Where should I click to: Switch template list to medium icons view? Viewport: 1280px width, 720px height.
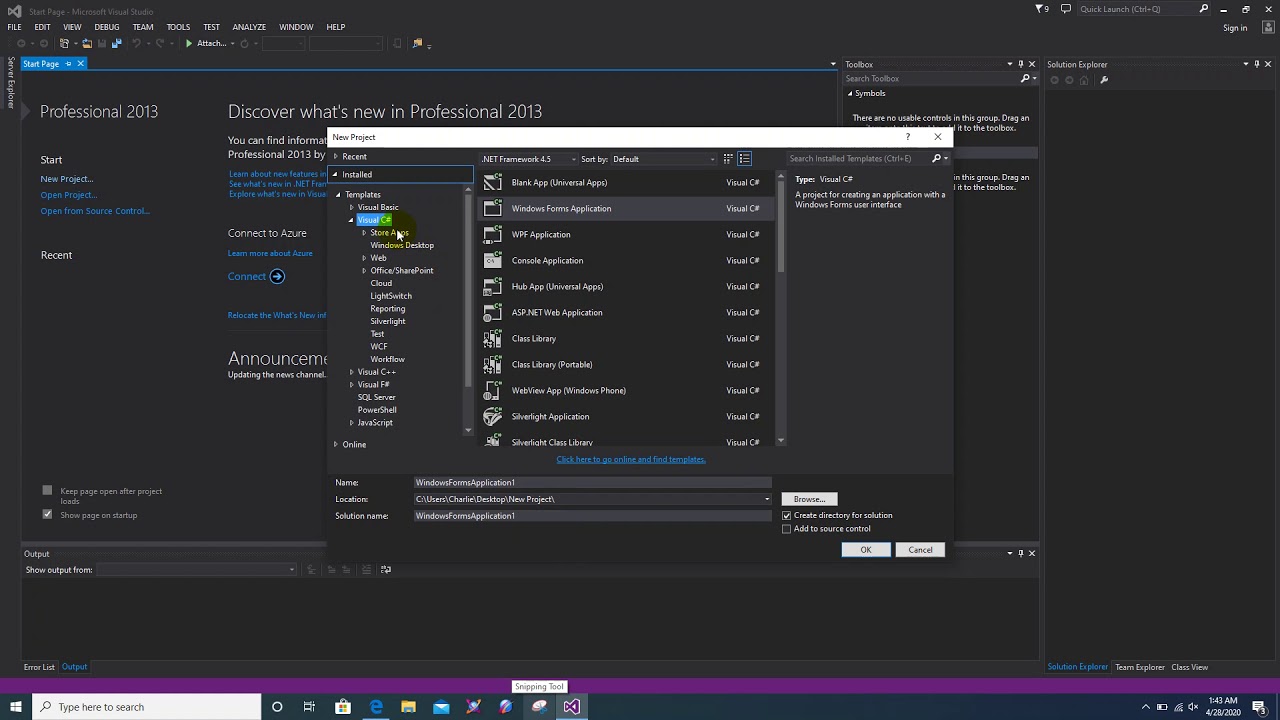click(744, 159)
